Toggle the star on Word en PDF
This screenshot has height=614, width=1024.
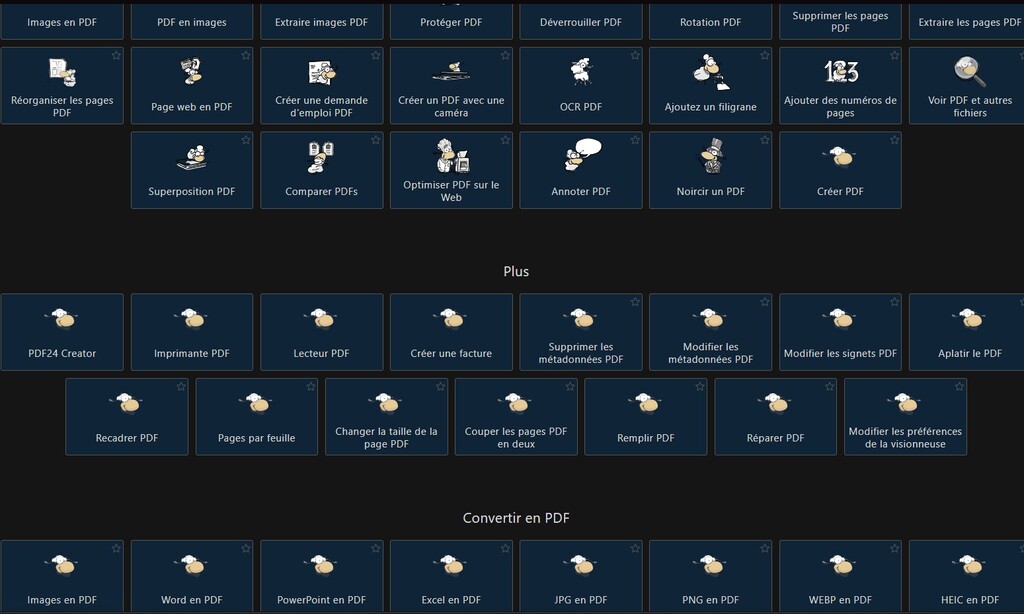click(x=246, y=548)
